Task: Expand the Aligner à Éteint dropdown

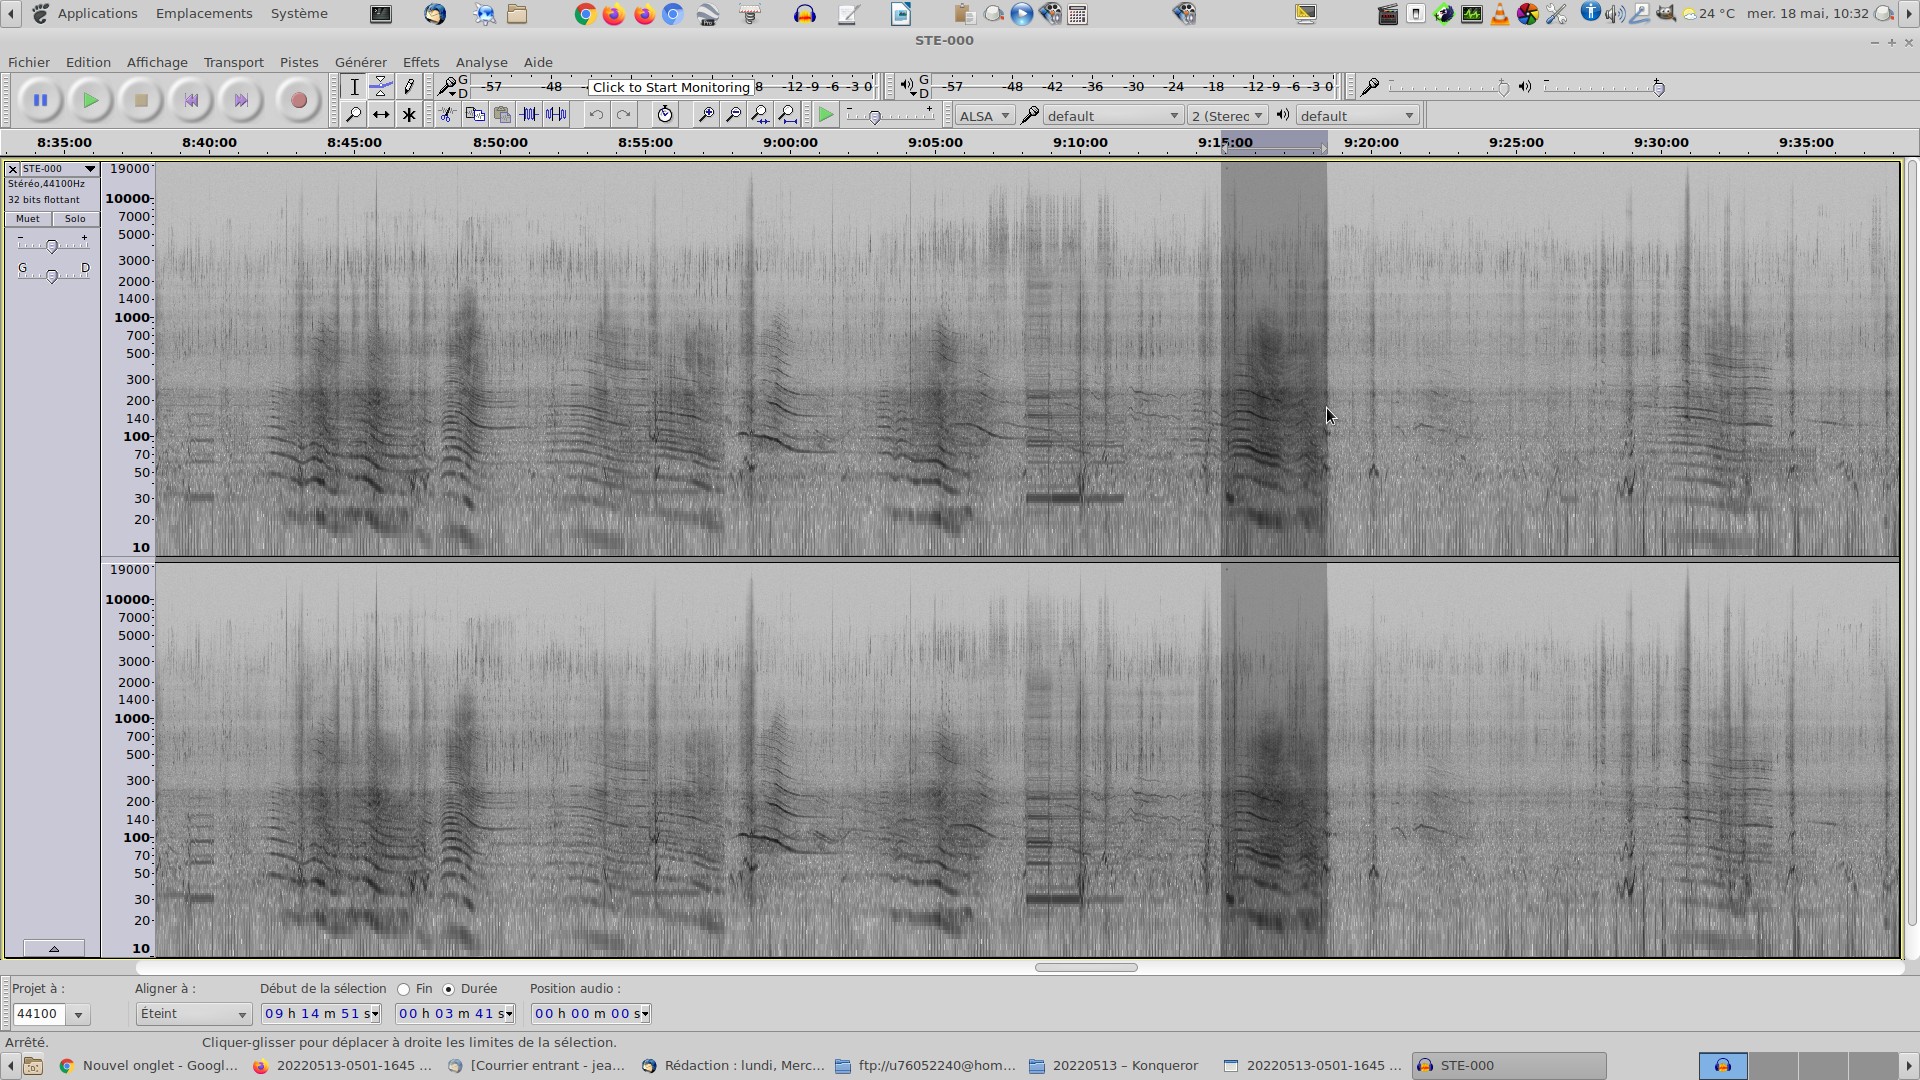Action: pos(194,1014)
